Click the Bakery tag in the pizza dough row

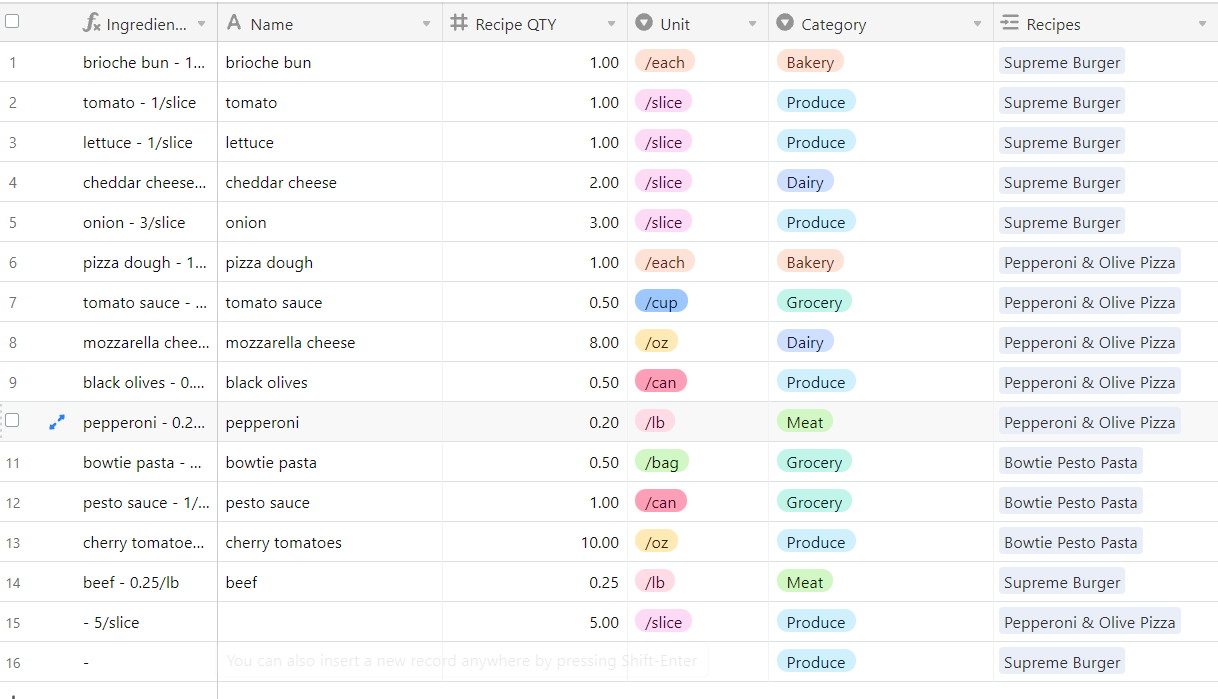point(810,262)
